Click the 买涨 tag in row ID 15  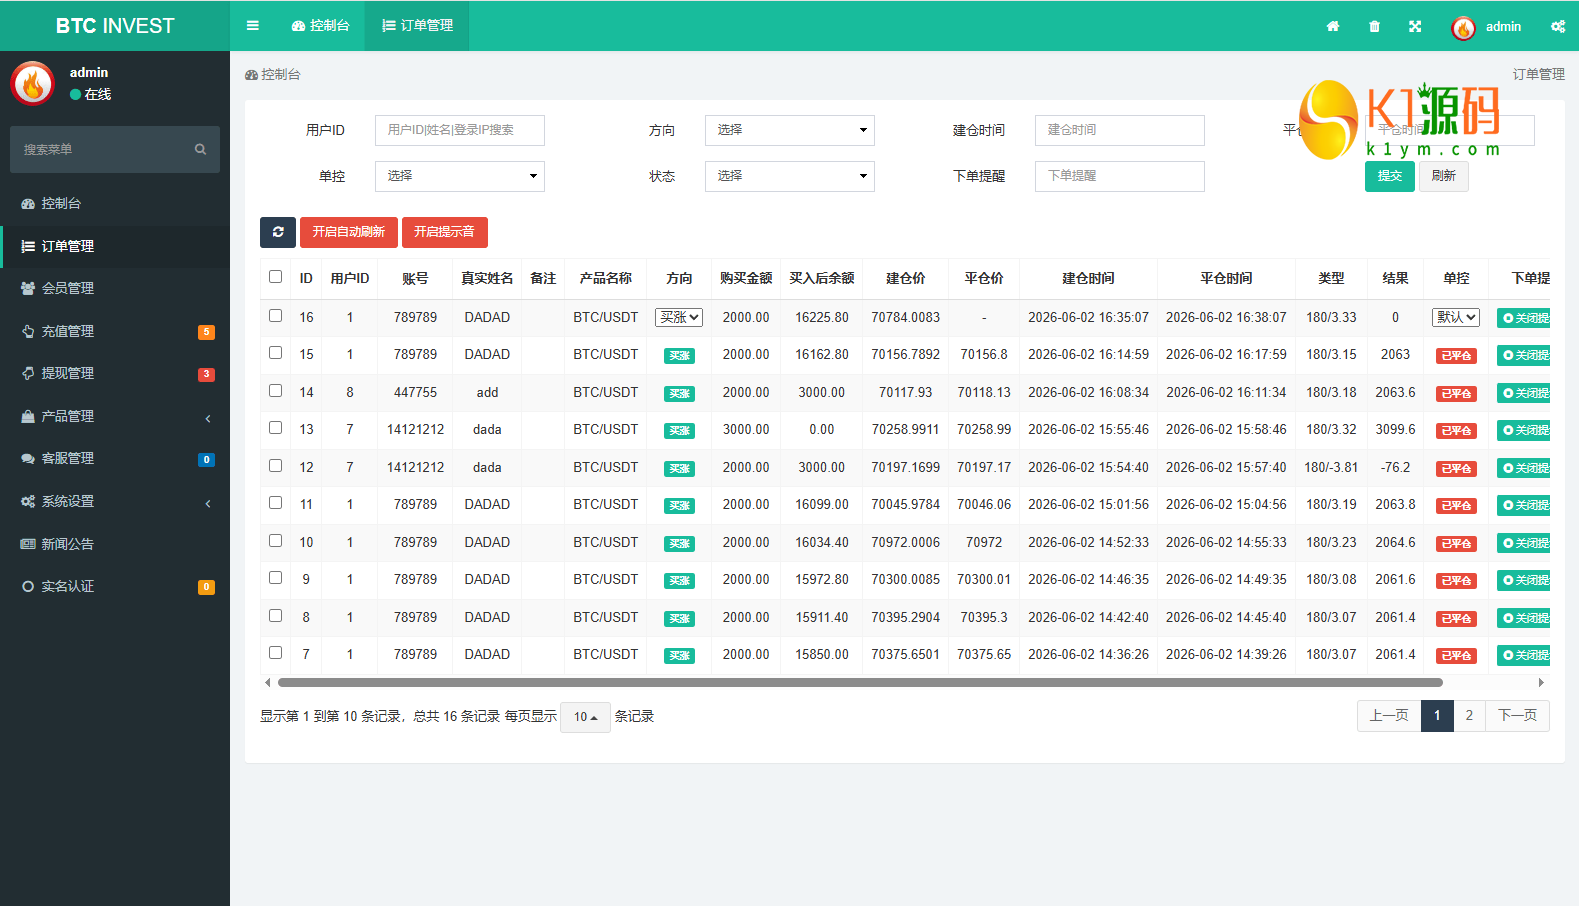(679, 355)
